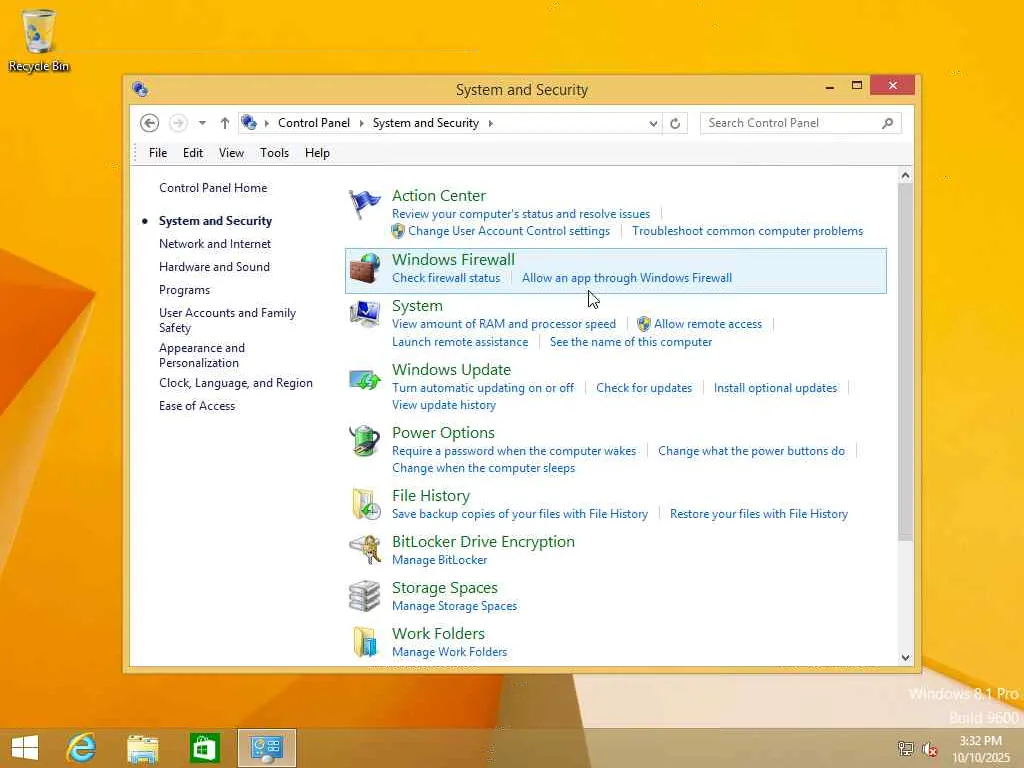
Task: Click the System and Security breadcrumb
Action: pos(426,123)
